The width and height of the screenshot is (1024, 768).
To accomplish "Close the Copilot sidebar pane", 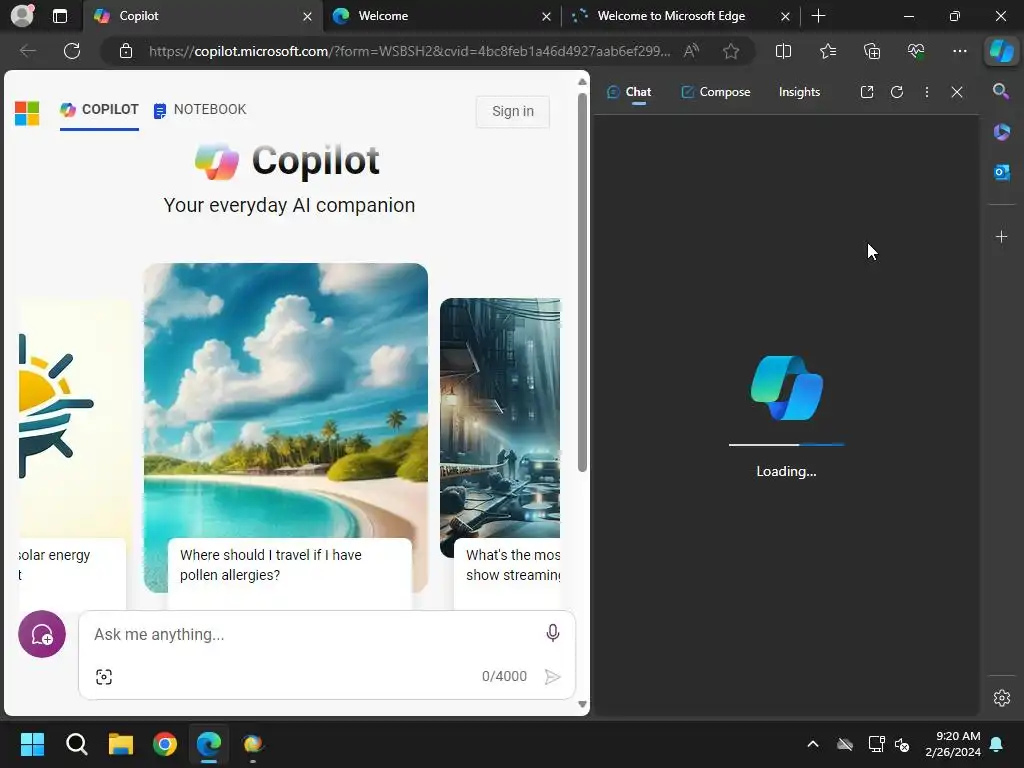I will click(x=957, y=92).
